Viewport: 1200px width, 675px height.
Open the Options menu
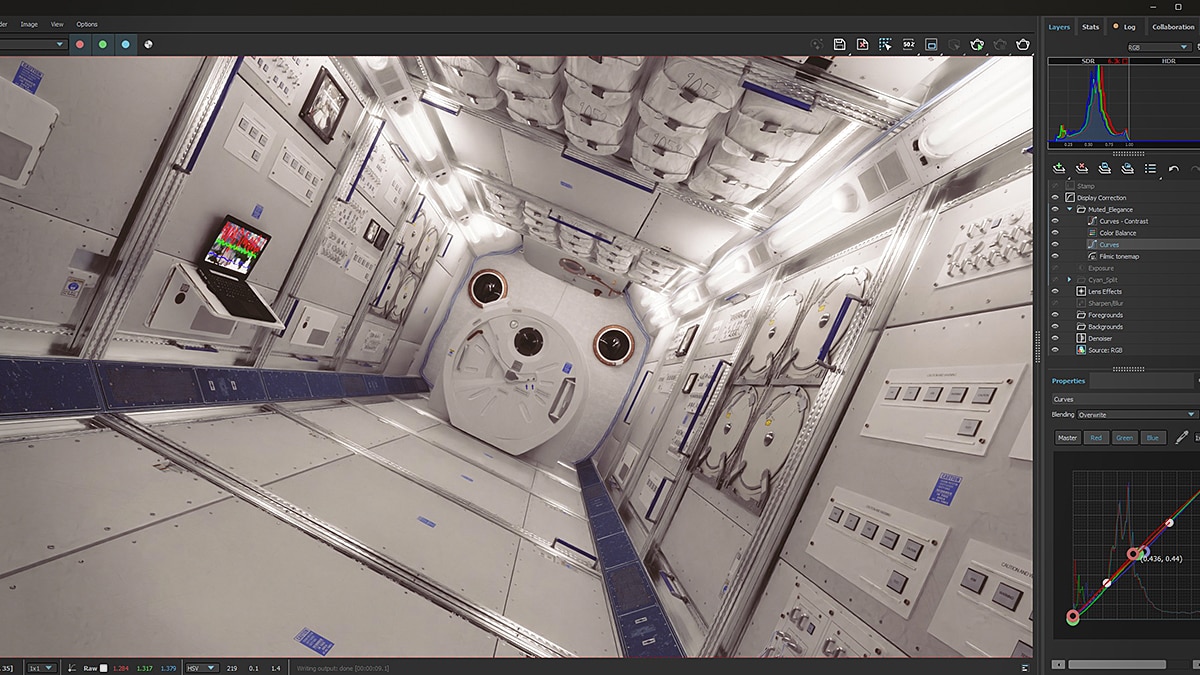[87, 24]
